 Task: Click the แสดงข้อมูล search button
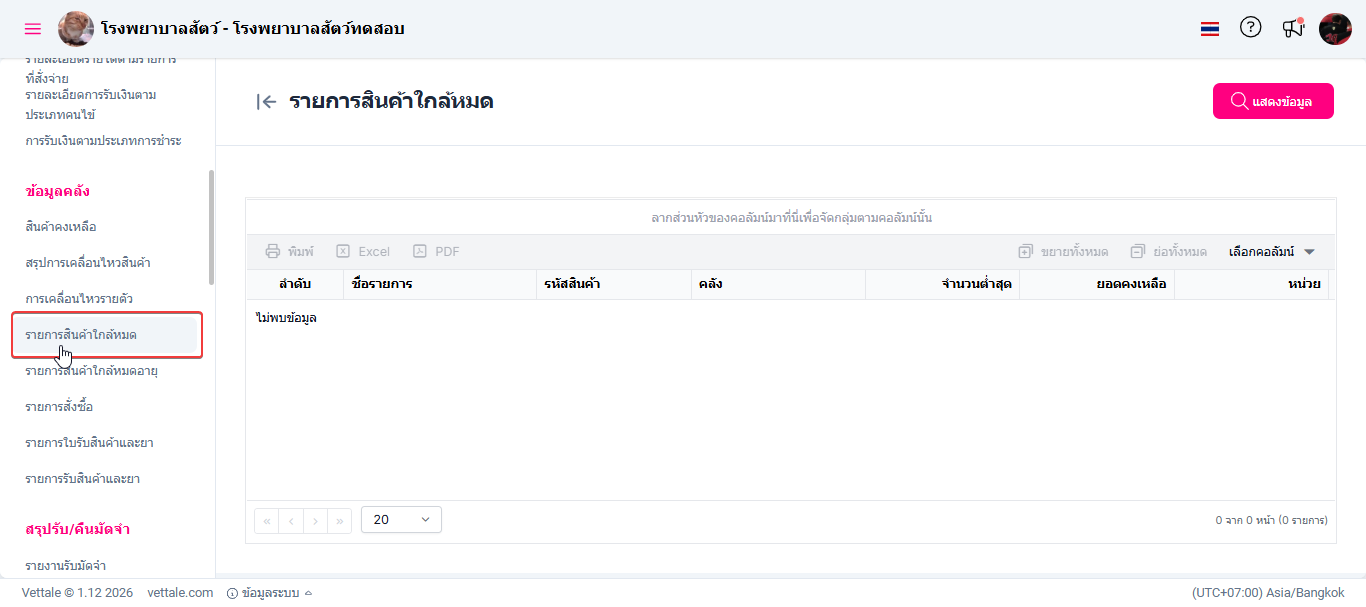pos(1273,101)
